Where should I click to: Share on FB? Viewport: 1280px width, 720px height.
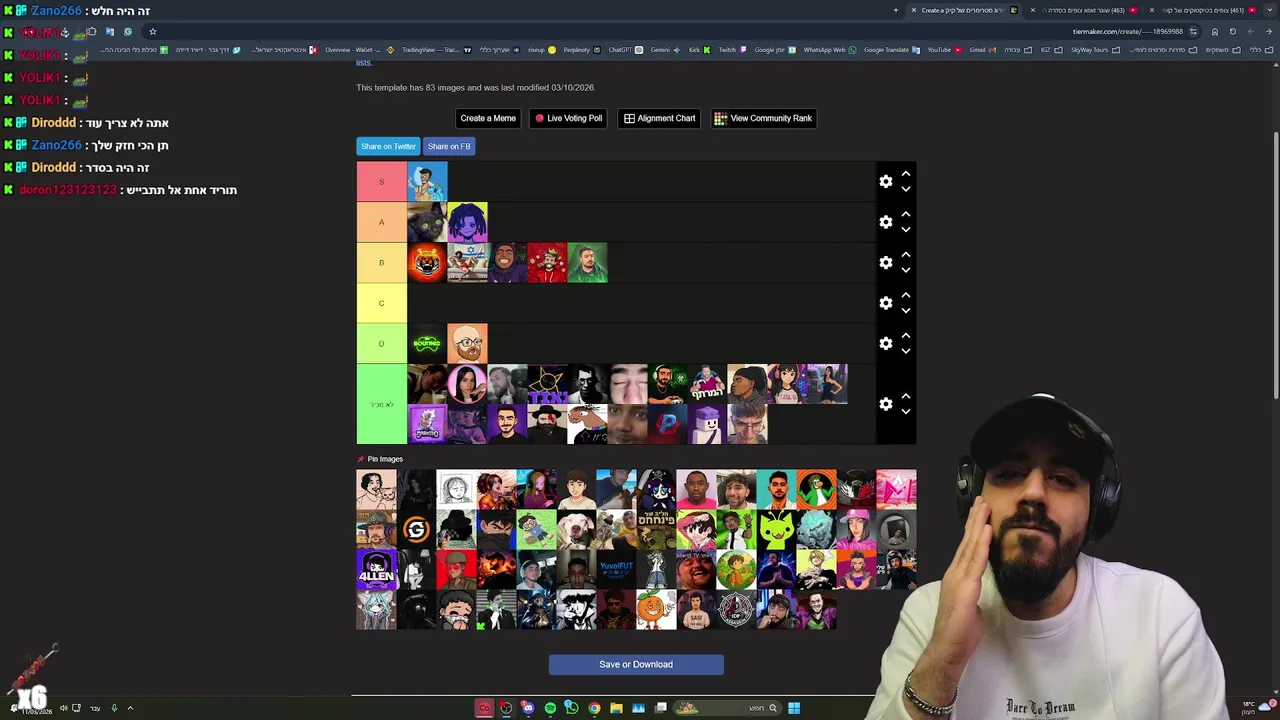pyautogui.click(x=449, y=146)
